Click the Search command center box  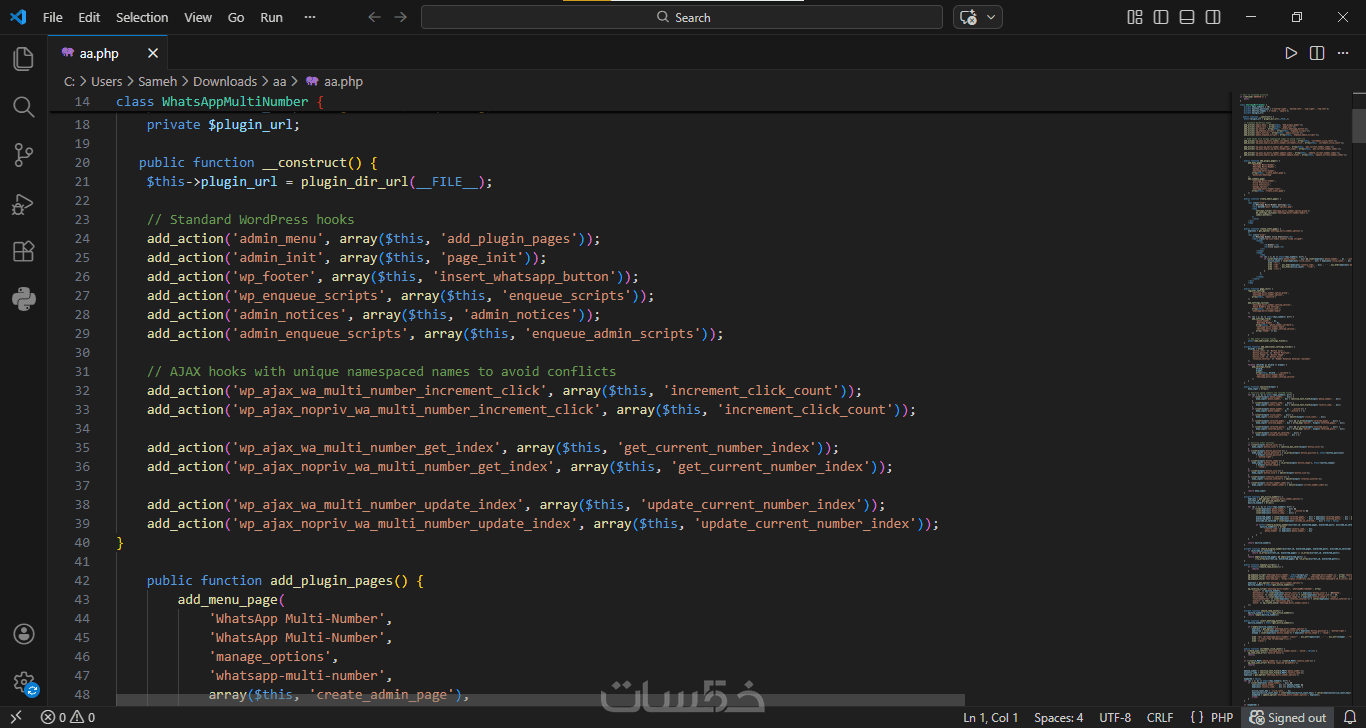tap(682, 17)
